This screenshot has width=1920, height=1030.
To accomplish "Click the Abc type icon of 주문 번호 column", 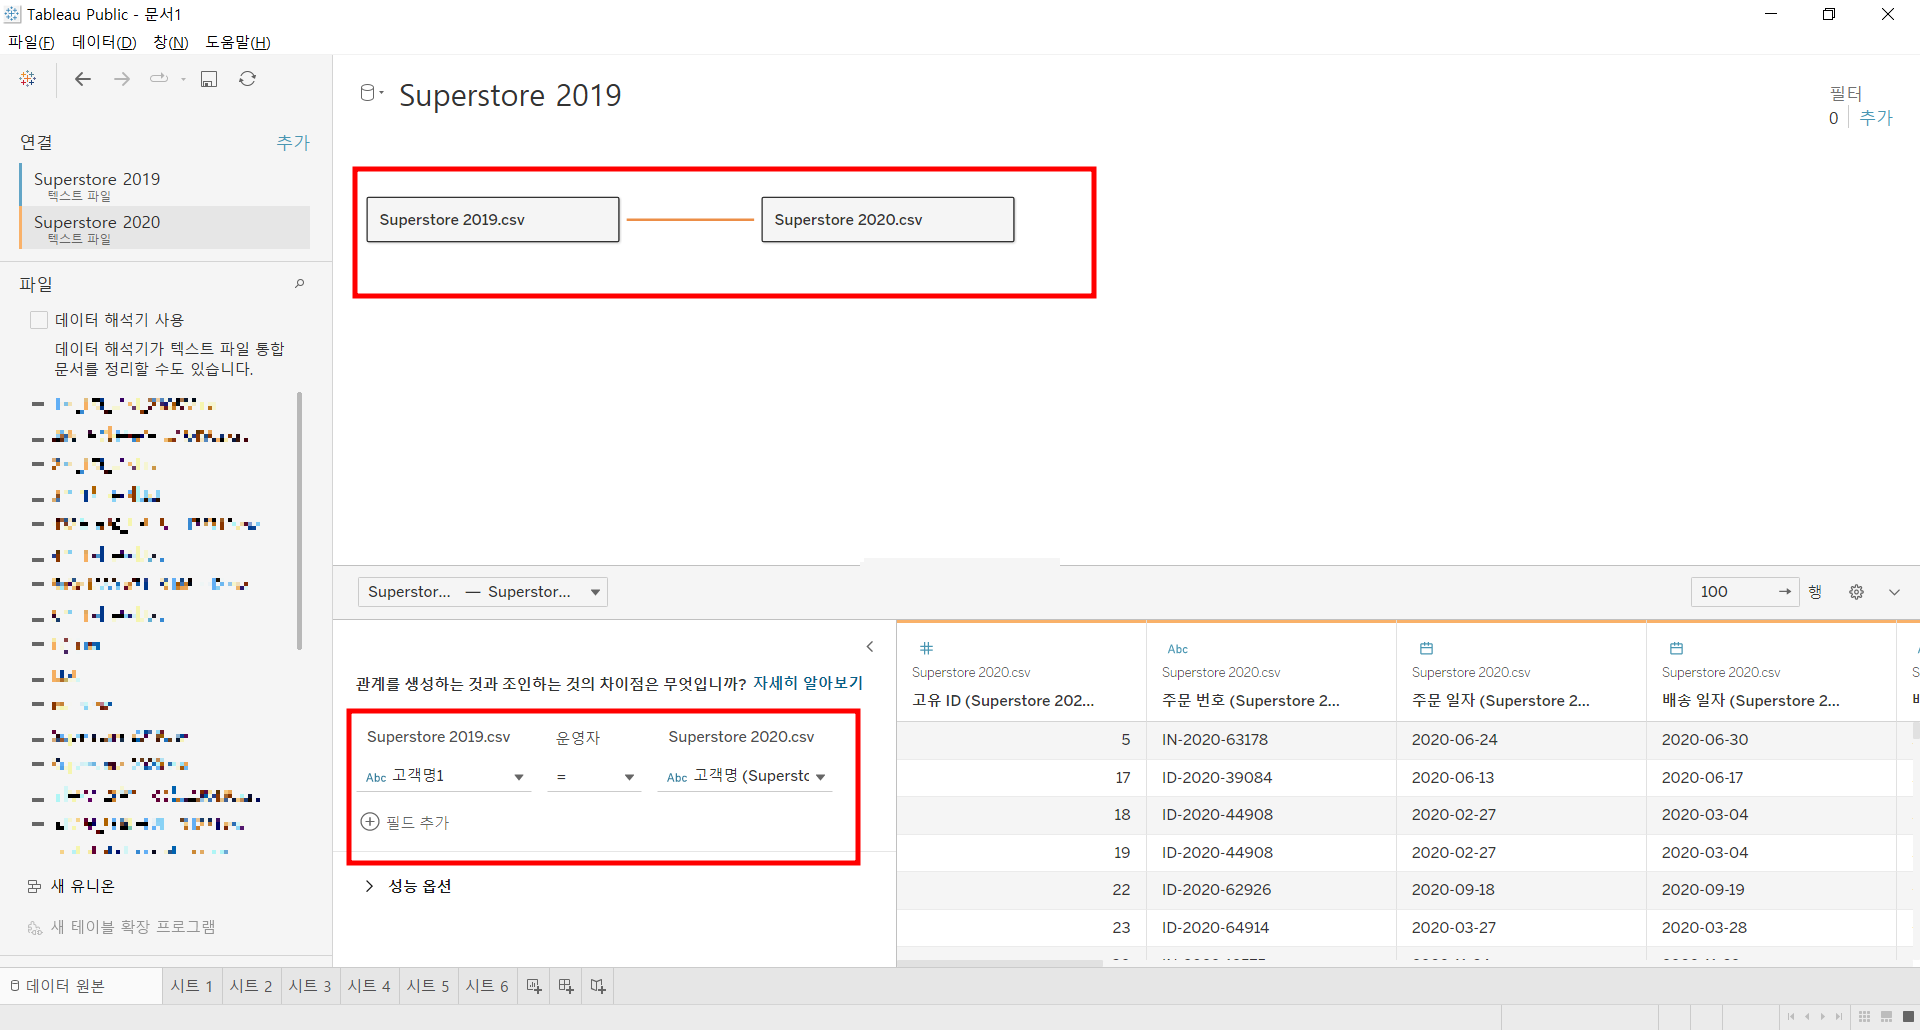I will 1178,649.
